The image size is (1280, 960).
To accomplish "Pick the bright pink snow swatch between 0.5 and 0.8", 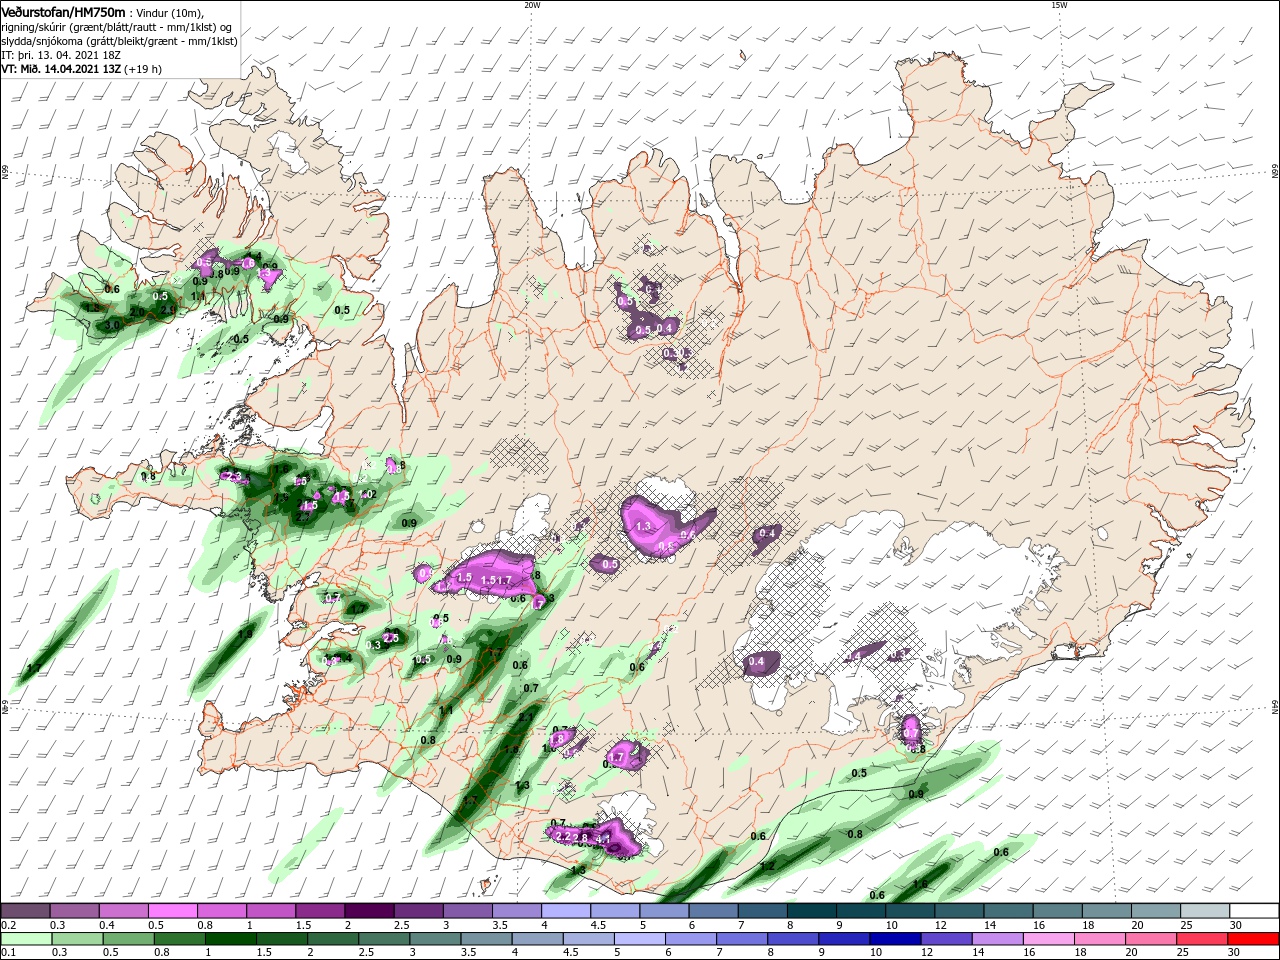I will [172, 911].
